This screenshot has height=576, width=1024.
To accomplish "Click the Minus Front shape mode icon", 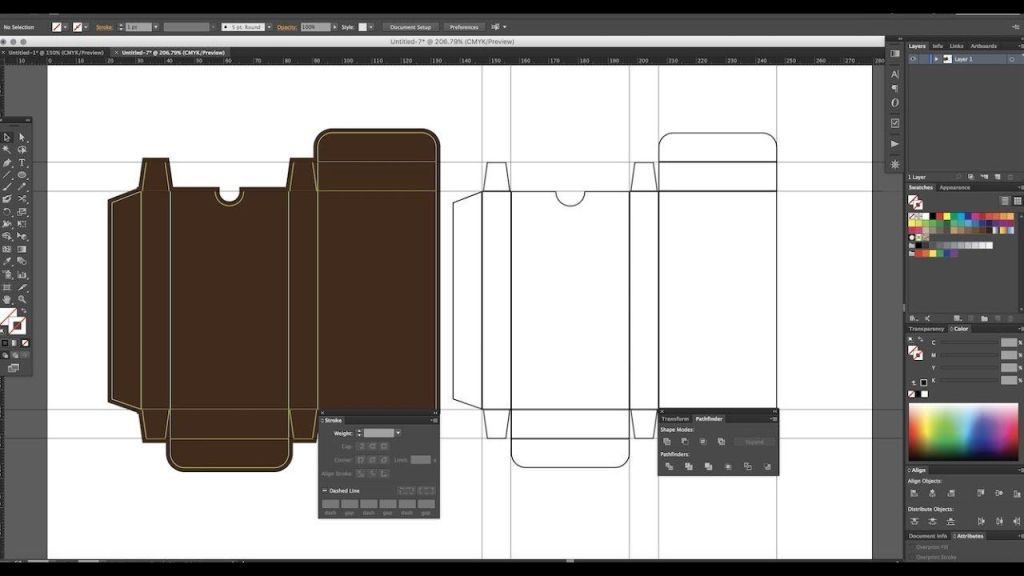I will point(685,441).
